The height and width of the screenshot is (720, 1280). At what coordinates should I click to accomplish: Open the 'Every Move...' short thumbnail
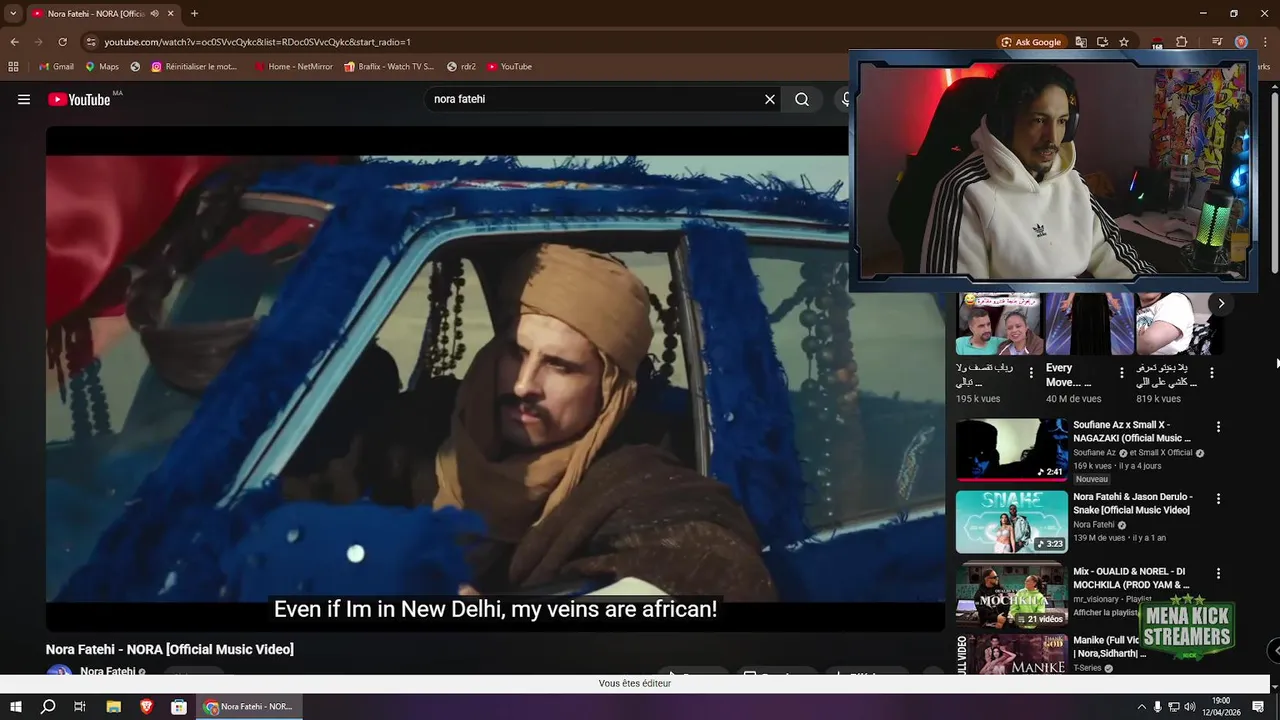tap(1089, 324)
